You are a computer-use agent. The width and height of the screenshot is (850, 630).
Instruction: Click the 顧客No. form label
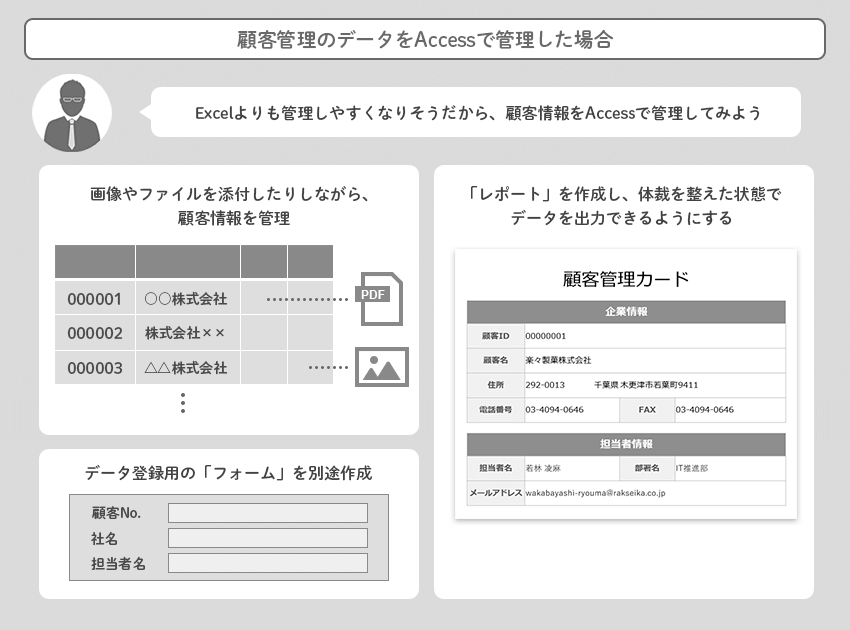click(x=116, y=513)
